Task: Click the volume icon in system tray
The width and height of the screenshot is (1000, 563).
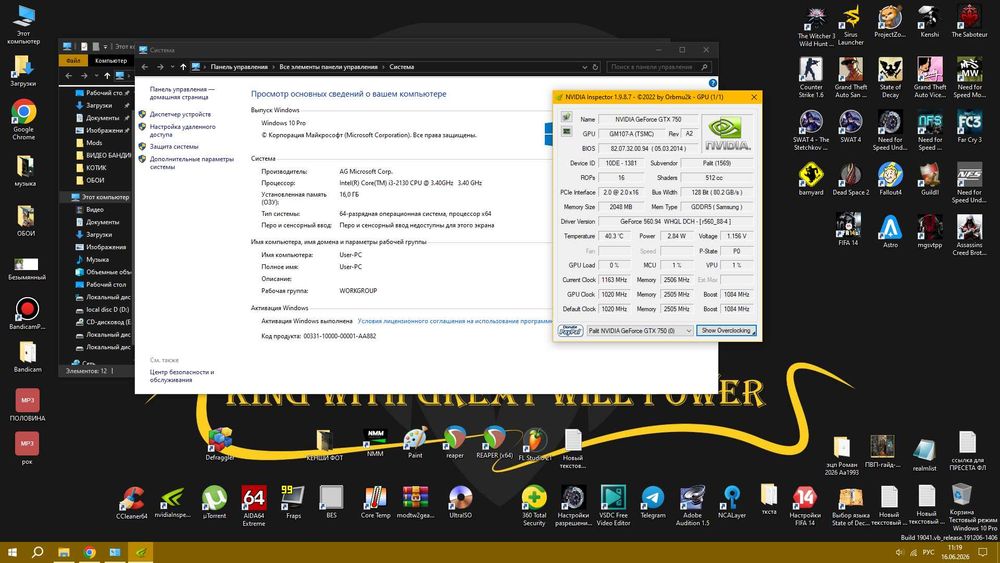Action: [x=899, y=552]
